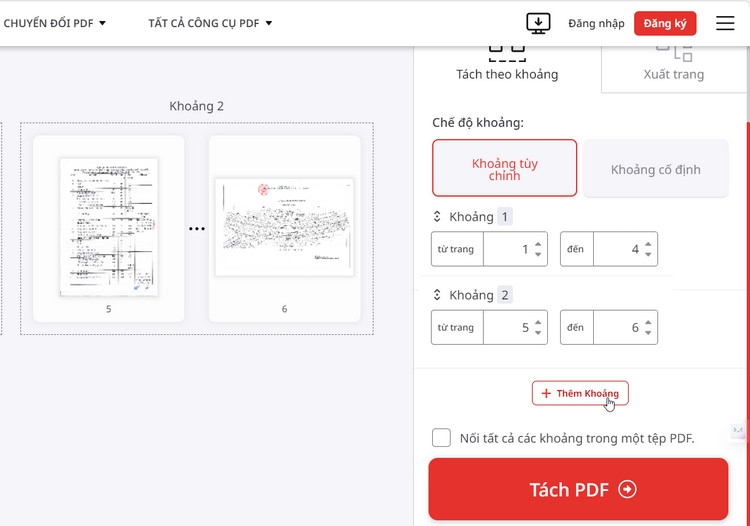
Task: Switch to 'Xuất trang' tab
Action: coord(673,69)
